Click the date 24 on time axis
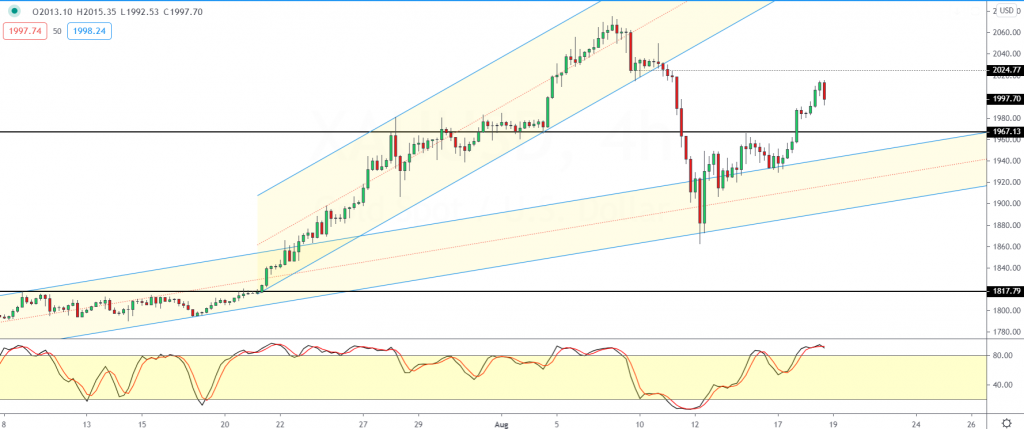This screenshot has width=1024, height=429. point(916,422)
